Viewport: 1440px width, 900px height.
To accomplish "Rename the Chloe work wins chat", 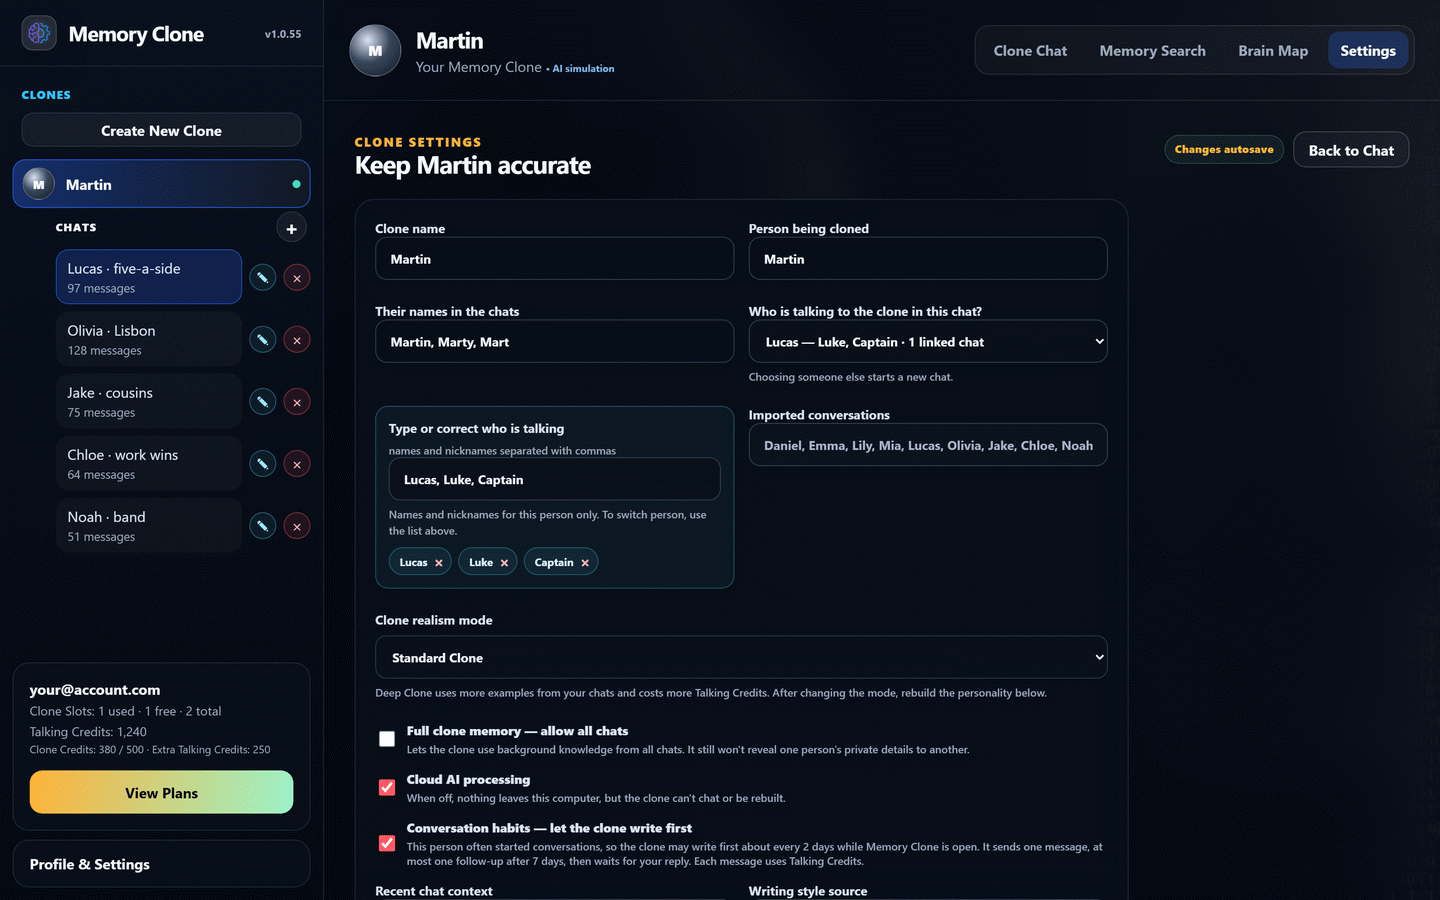I will point(263,464).
